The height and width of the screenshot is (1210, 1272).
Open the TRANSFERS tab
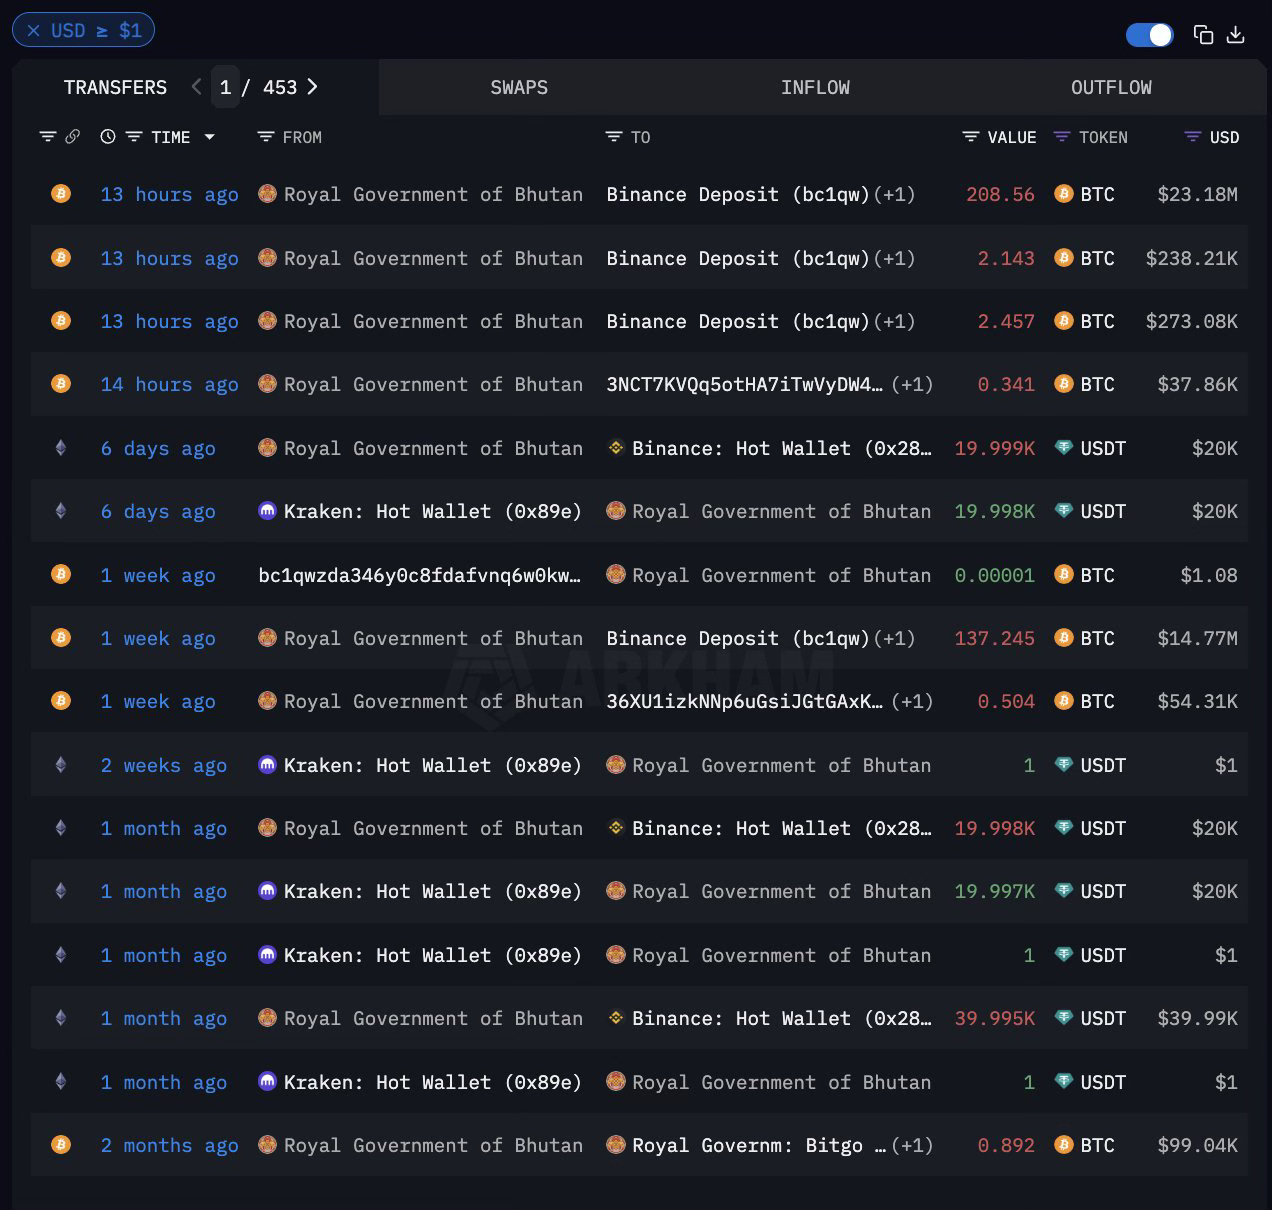(115, 87)
